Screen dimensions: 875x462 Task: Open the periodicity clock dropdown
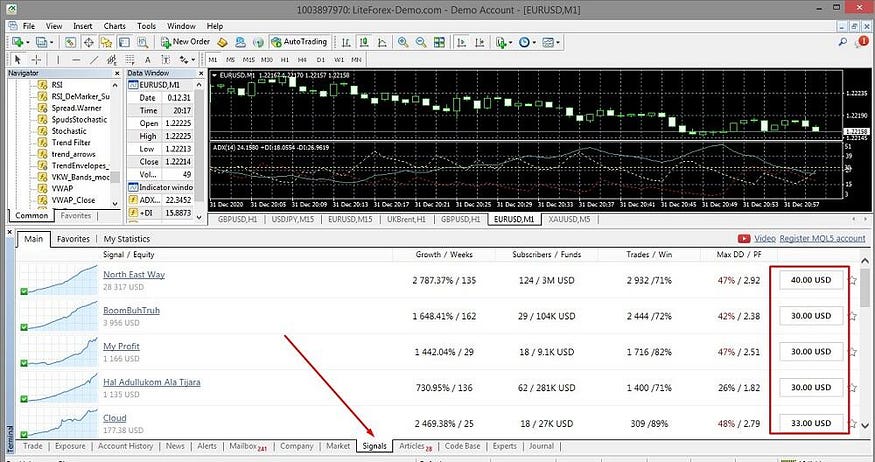coord(533,42)
